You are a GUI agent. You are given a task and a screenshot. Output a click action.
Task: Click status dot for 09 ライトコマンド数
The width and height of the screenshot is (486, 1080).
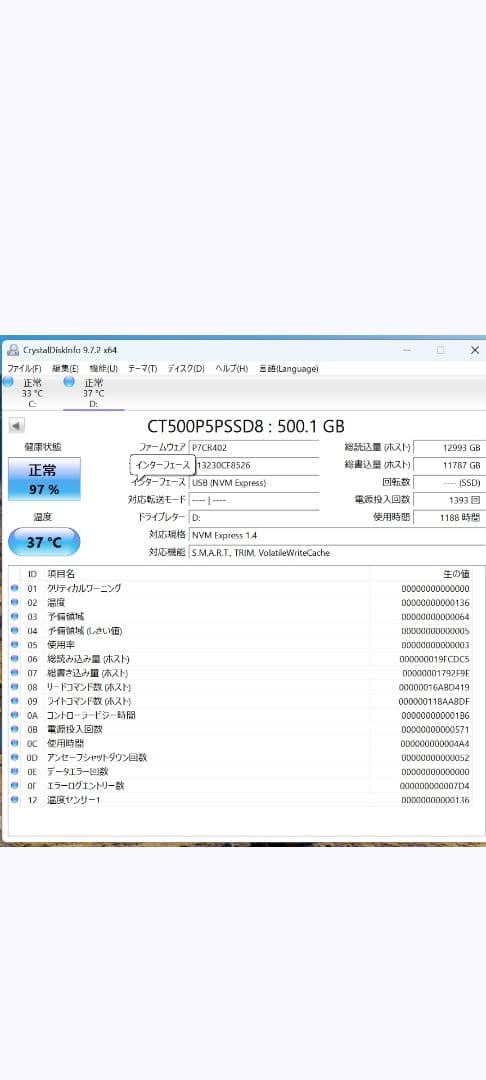coord(15,701)
